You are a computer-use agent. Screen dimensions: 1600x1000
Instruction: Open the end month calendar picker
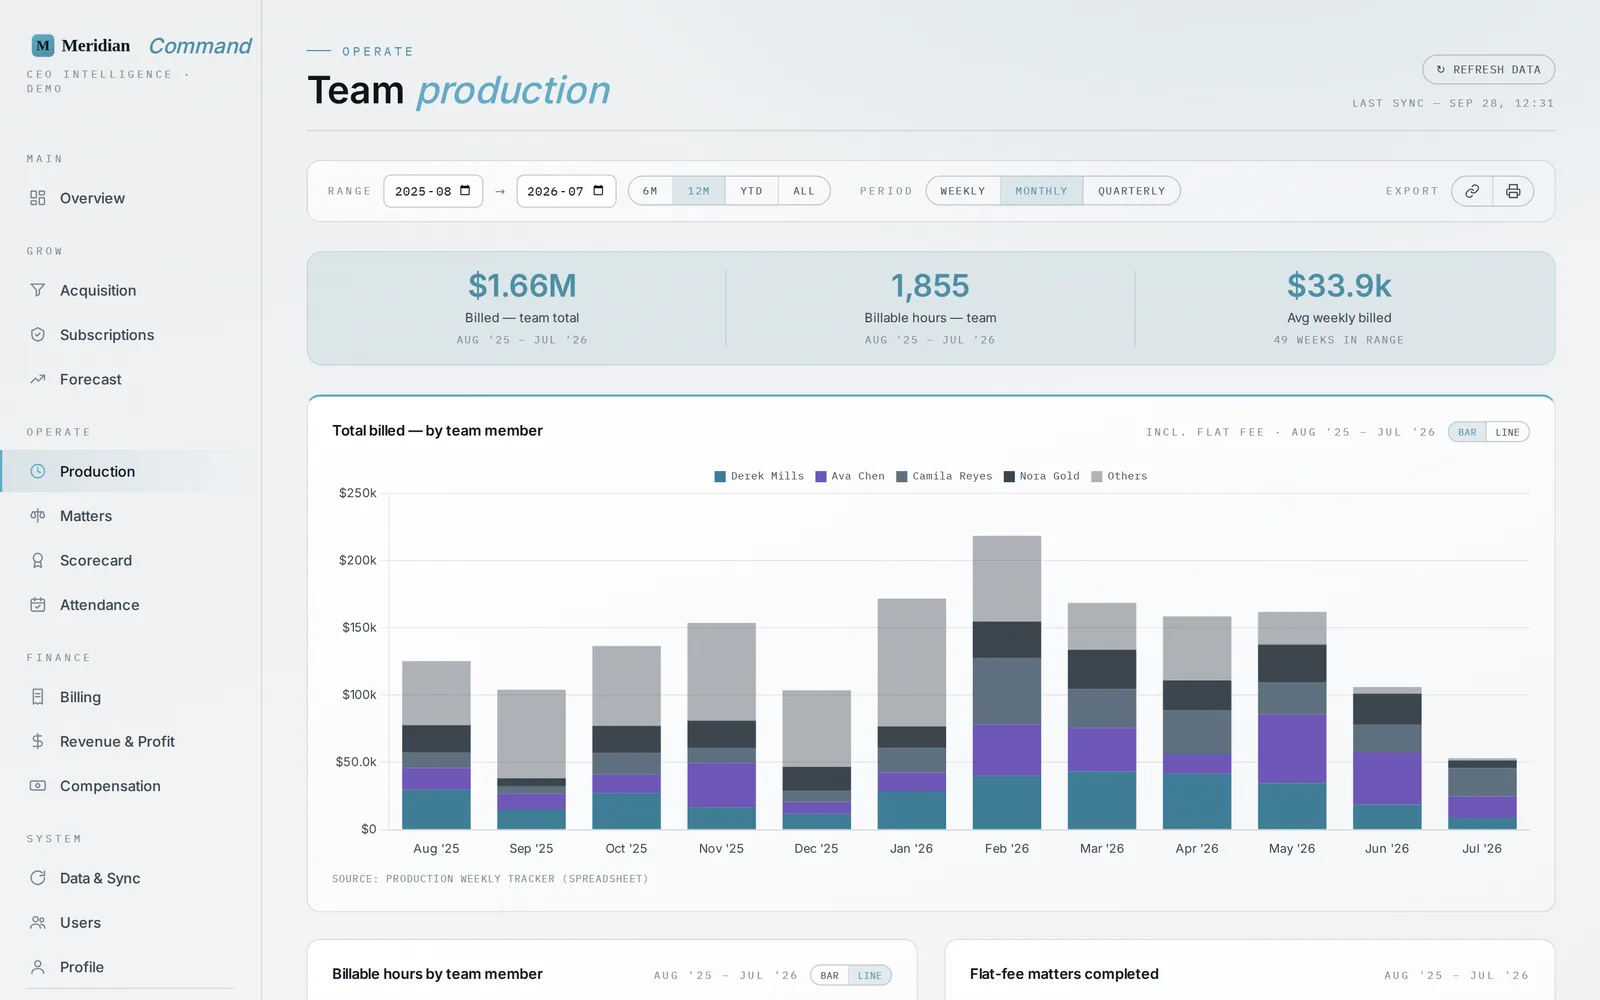598,191
